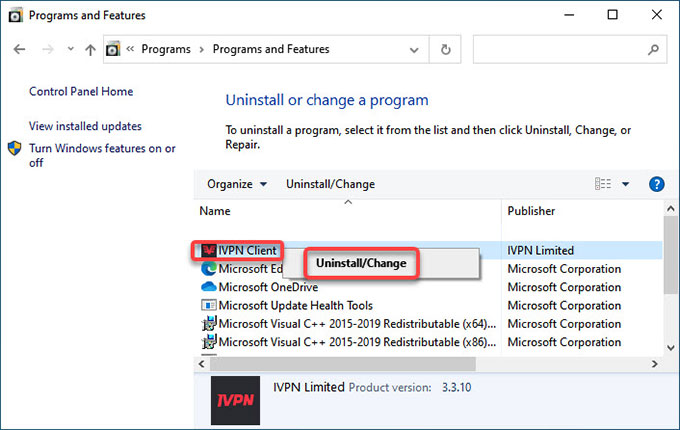Select Visual C++ 2015-2019 Redistributable (x86)
The image size is (680, 430).
[357, 342]
